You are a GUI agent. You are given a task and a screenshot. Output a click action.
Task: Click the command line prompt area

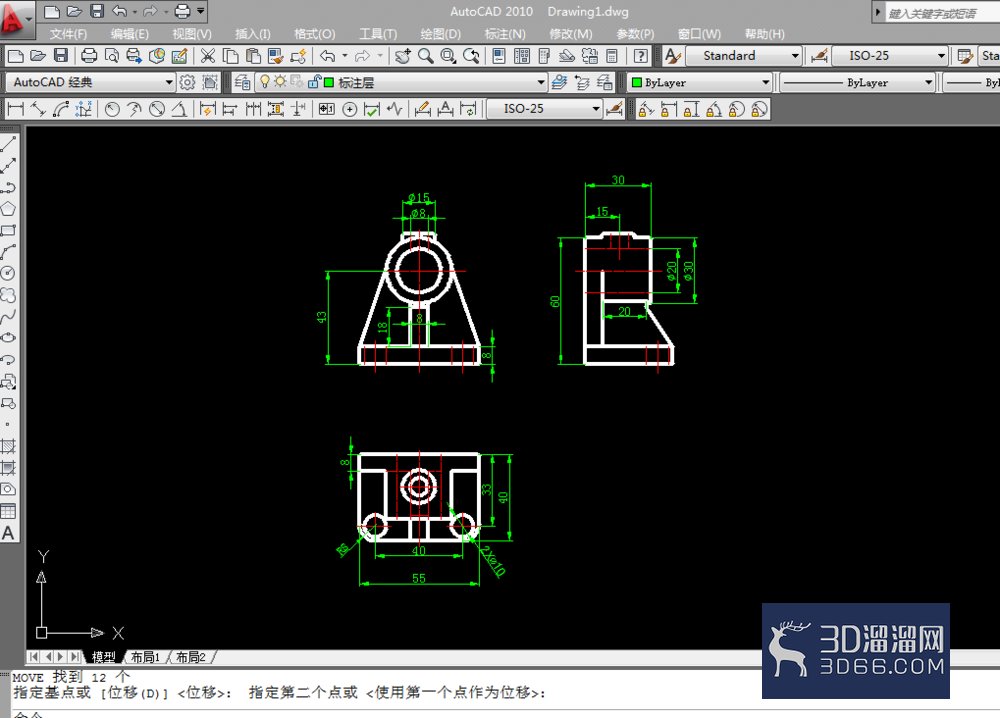pos(504,715)
